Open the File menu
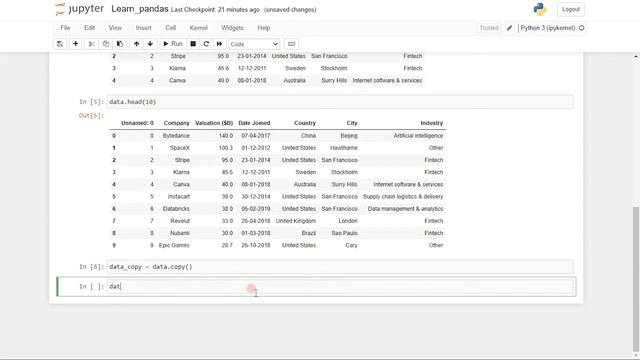Viewport: 640px width, 360px height. point(65,28)
